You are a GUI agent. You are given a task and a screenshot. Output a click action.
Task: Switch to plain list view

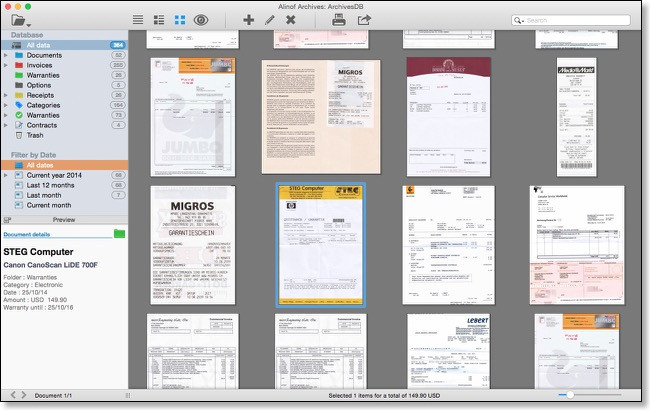138,19
